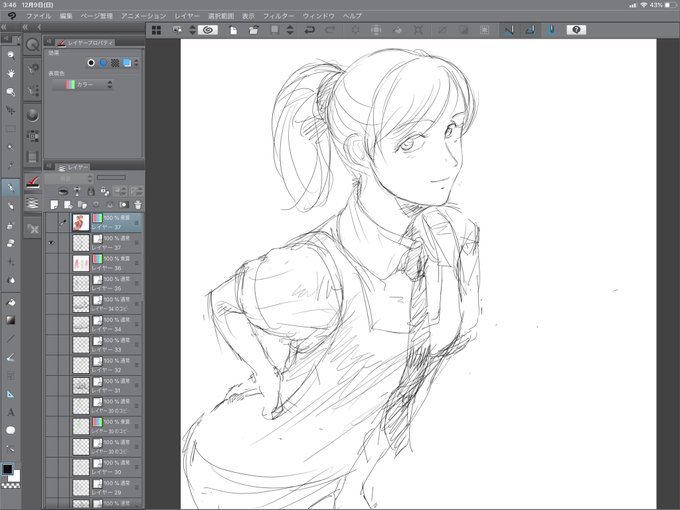This screenshot has width=680, height=510.
Task: Click the Open file folder icon
Action: click(253, 30)
